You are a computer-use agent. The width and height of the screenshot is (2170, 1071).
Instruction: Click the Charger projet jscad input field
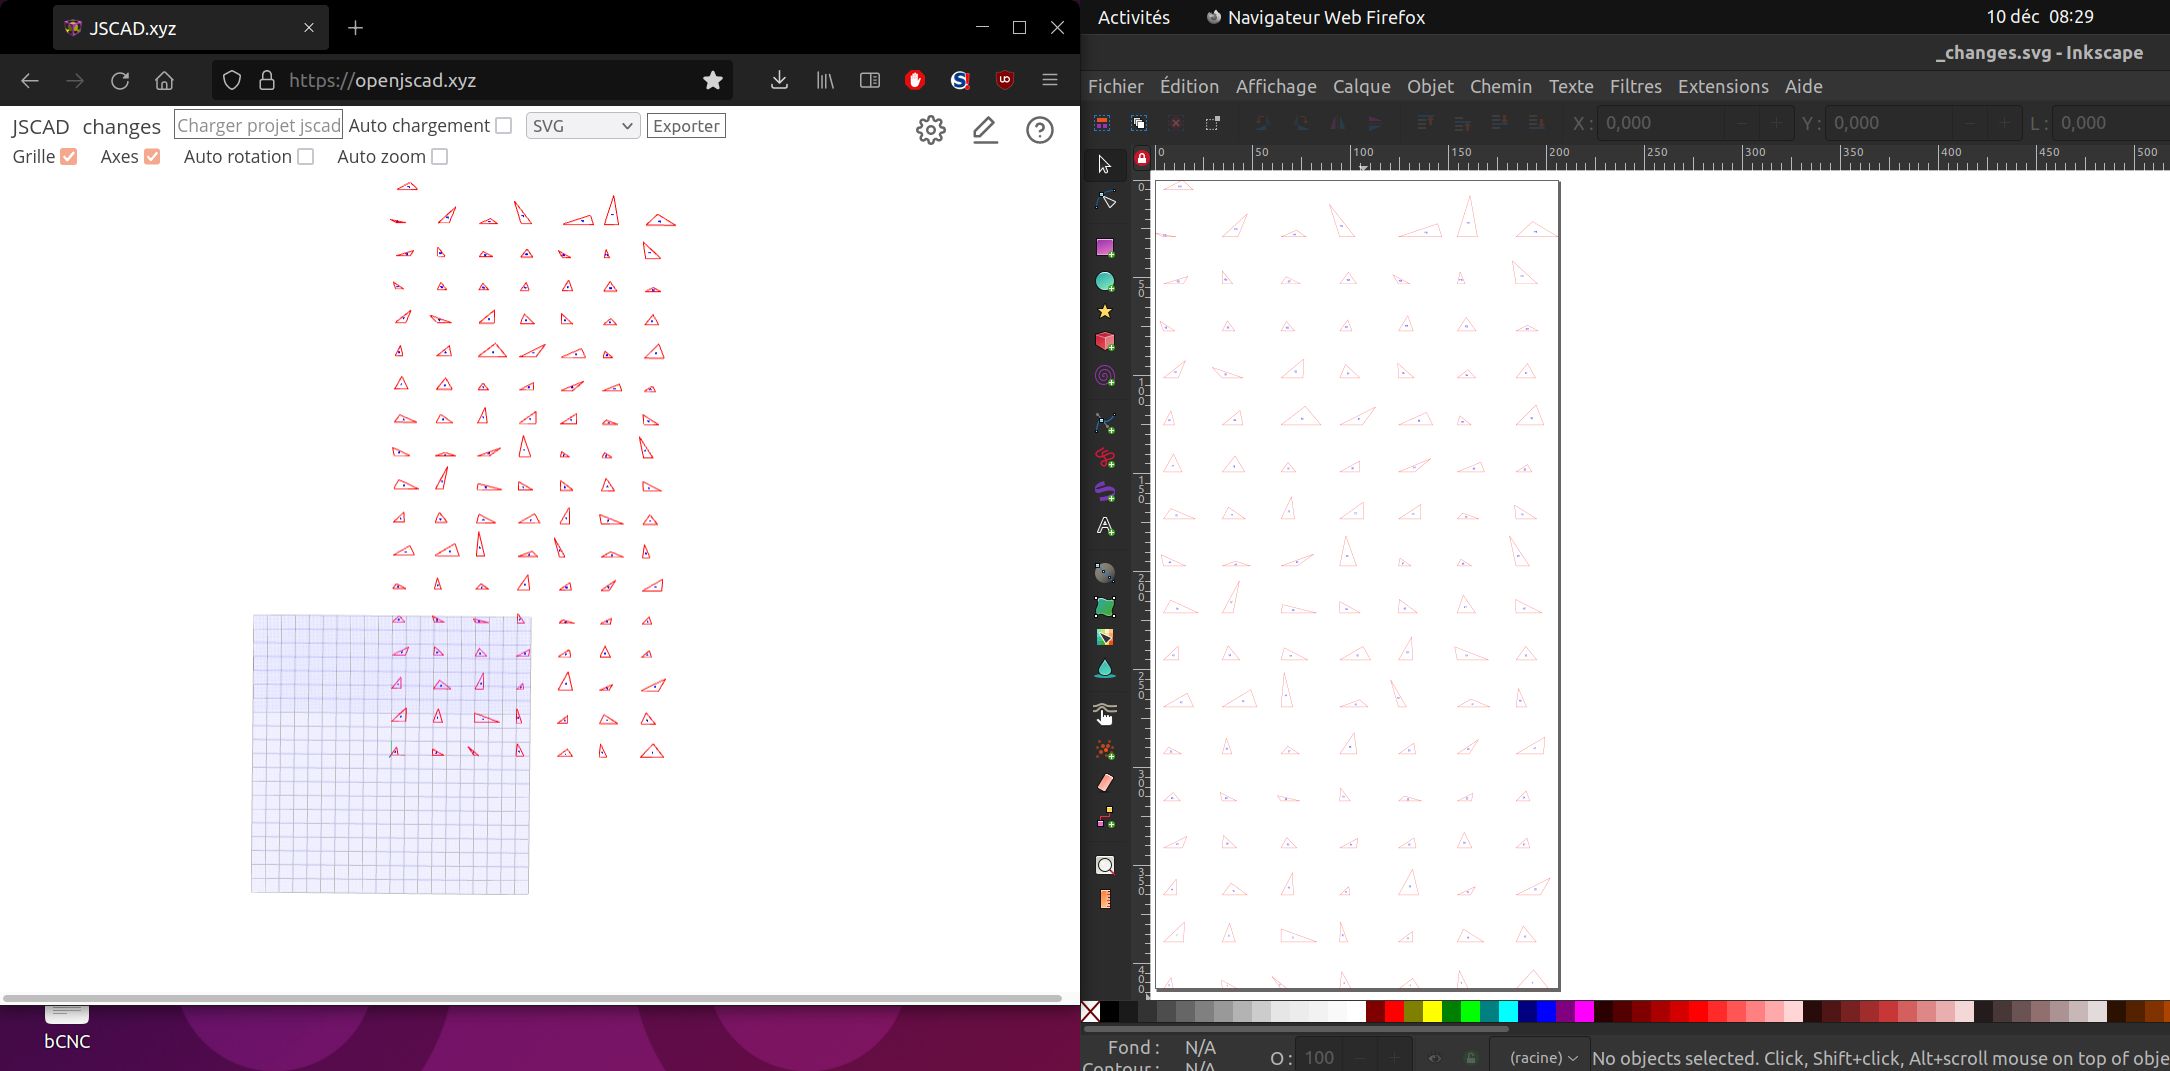click(x=257, y=124)
